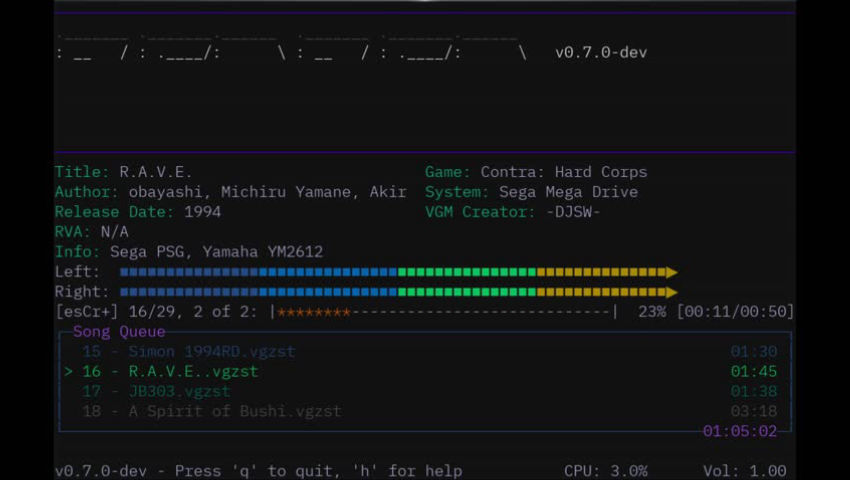The height and width of the screenshot is (480, 850).
Task: Click the Song Queue panel title
Action: (119, 331)
